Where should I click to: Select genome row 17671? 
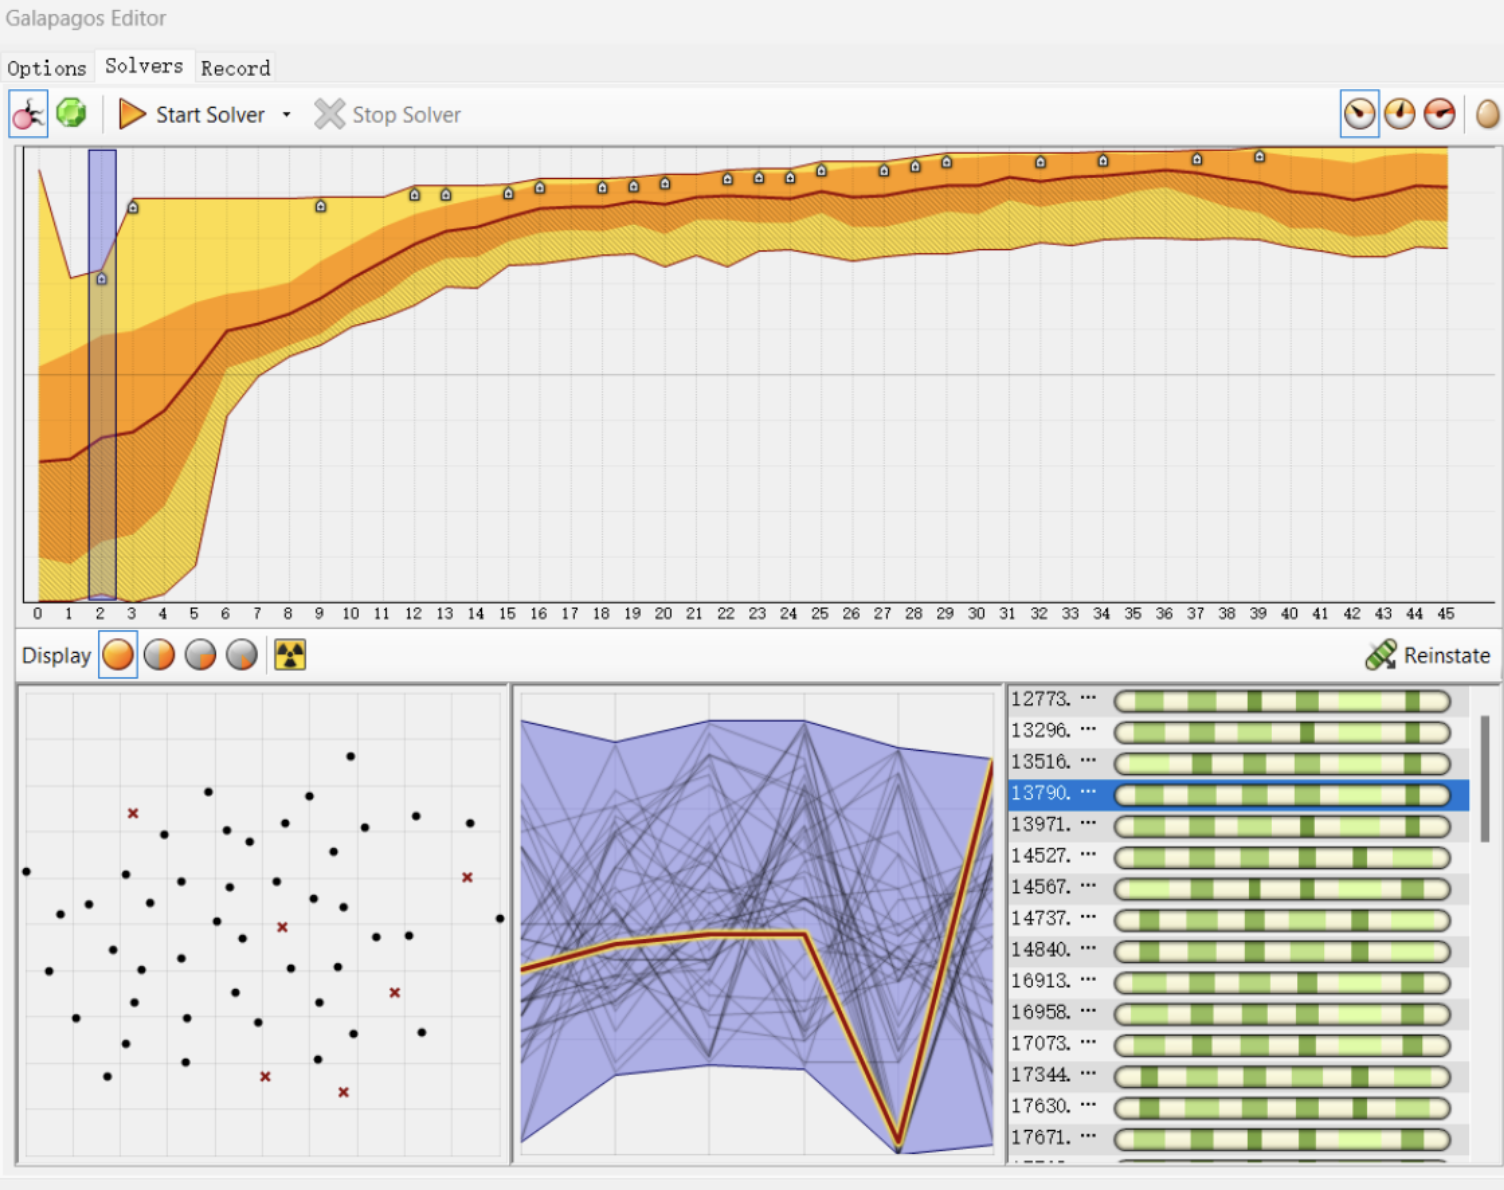coord(1238,1138)
